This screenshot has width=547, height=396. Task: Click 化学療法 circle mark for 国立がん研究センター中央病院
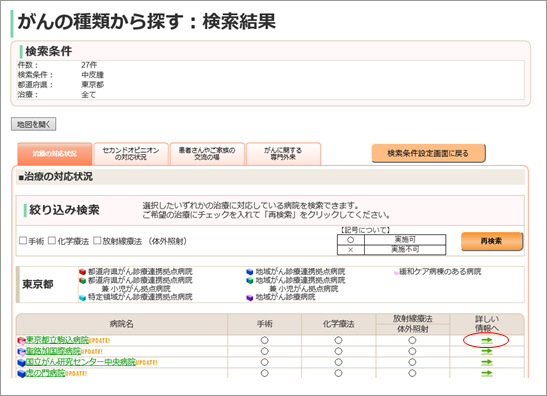coord(338,362)
